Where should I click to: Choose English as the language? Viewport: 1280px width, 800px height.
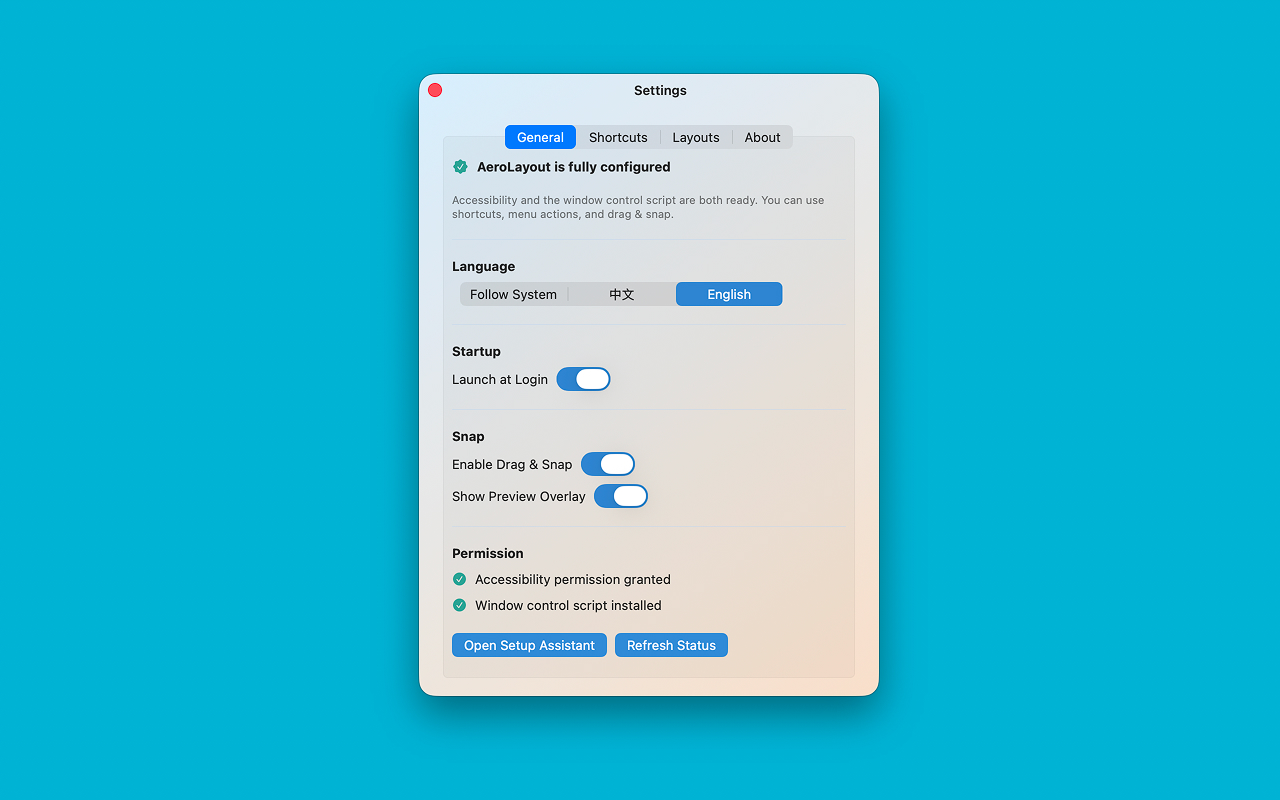coord(729,294)
